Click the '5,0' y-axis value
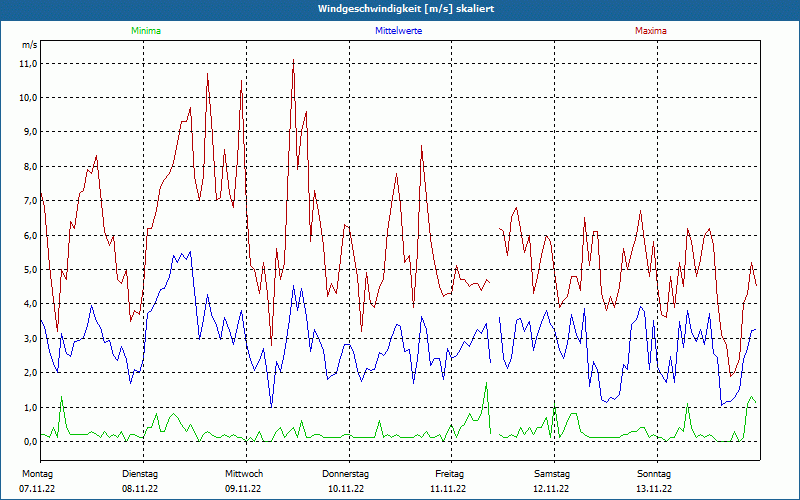Screen dimensions: 800x500 point(29,269)
